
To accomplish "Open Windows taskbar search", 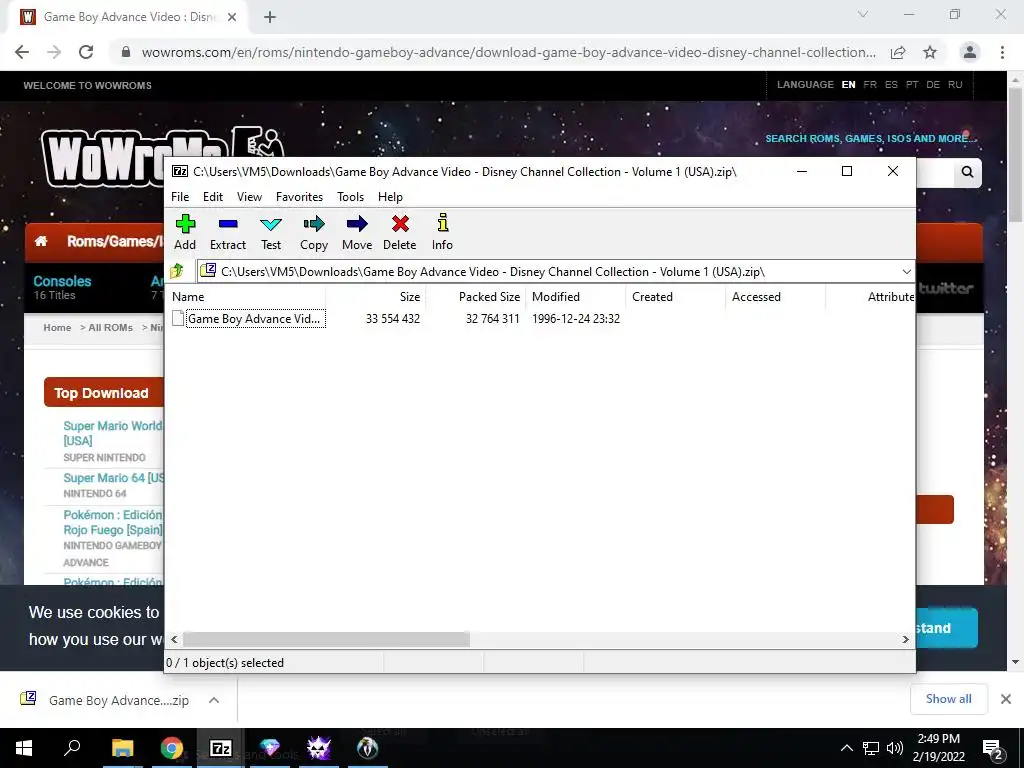I will coord(72,748).
